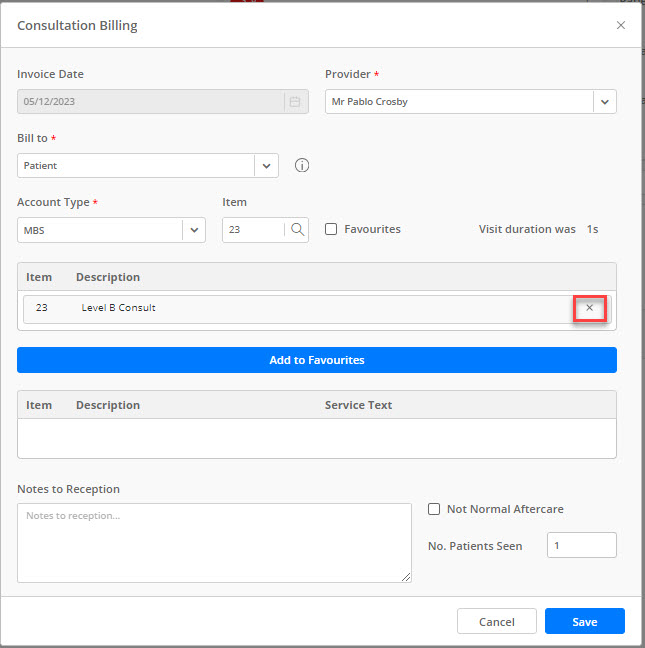Click the Cancel button
Screen dimensions: 645x648
[x=497, y=621]
